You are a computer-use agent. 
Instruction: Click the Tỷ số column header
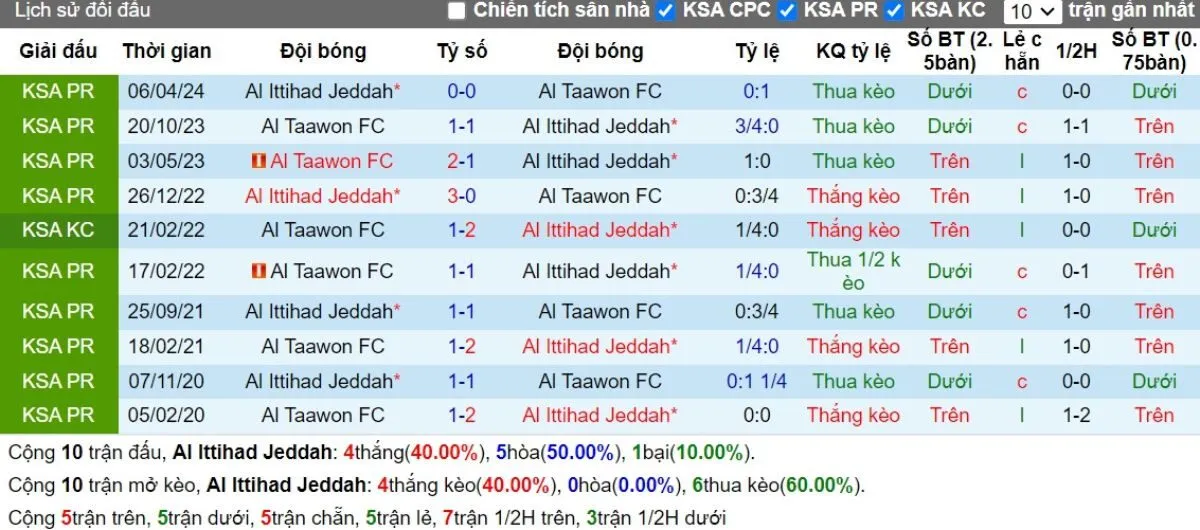461,51
